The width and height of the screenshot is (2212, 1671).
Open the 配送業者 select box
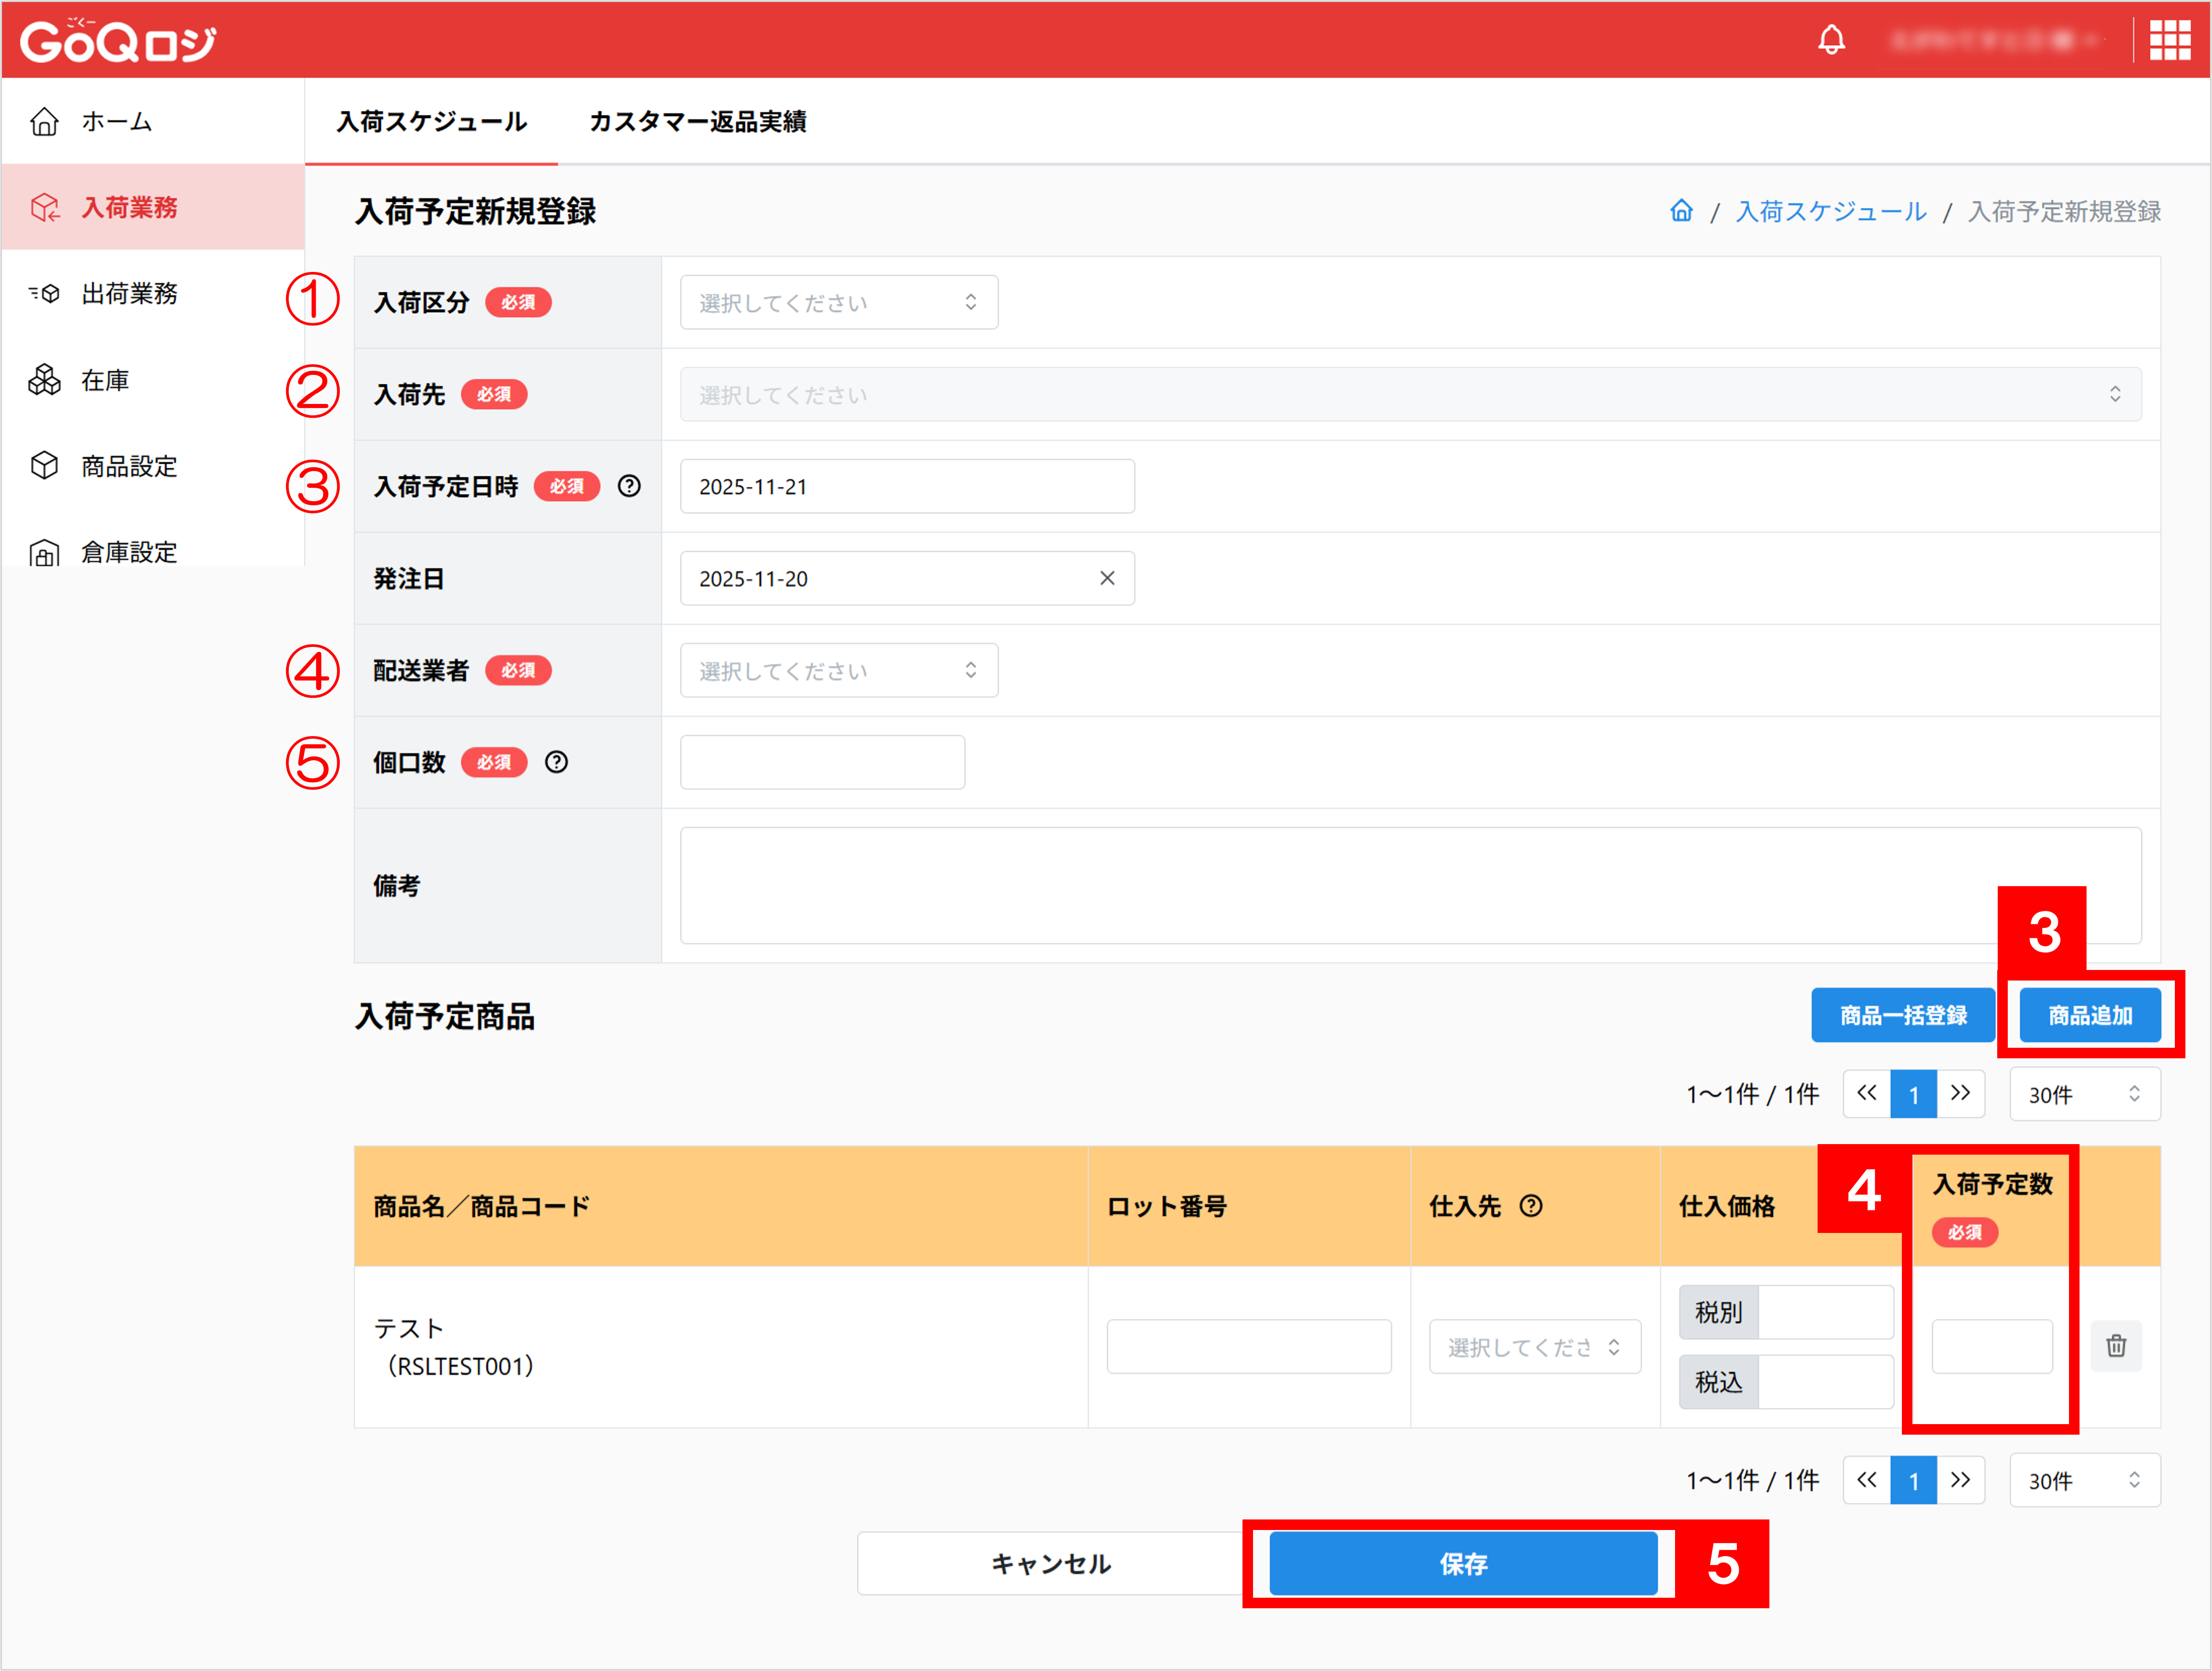(838, 670)
